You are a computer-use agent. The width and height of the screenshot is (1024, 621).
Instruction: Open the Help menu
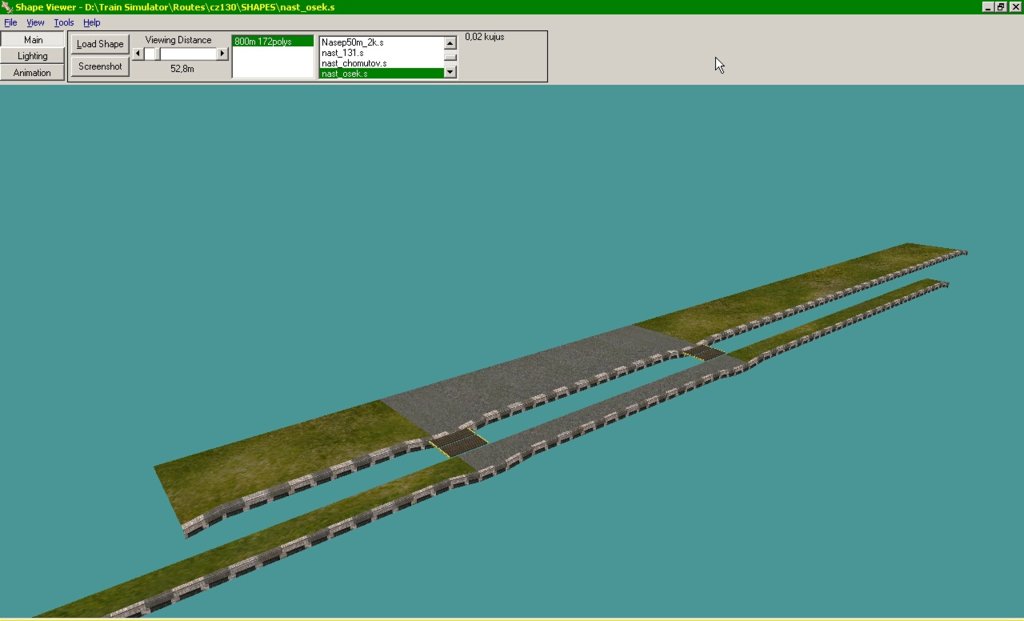pos(91,22)
